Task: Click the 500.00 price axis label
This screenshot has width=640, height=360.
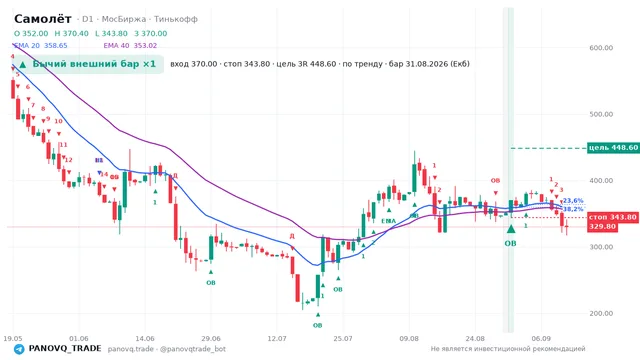Action: pos(601,114)
